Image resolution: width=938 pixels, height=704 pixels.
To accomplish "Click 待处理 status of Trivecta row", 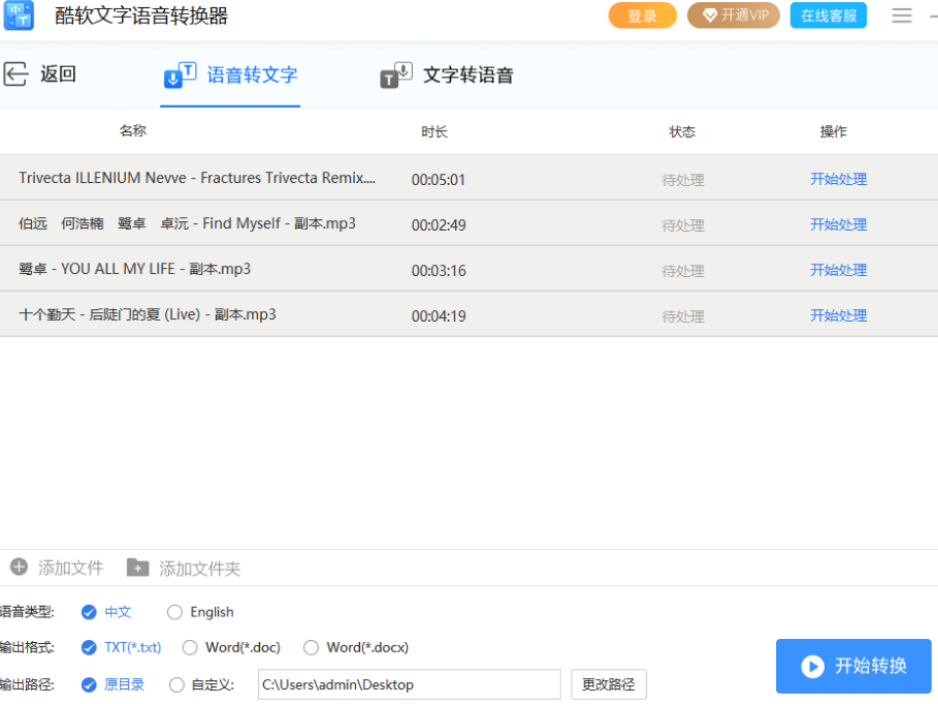I will point(683,180).
